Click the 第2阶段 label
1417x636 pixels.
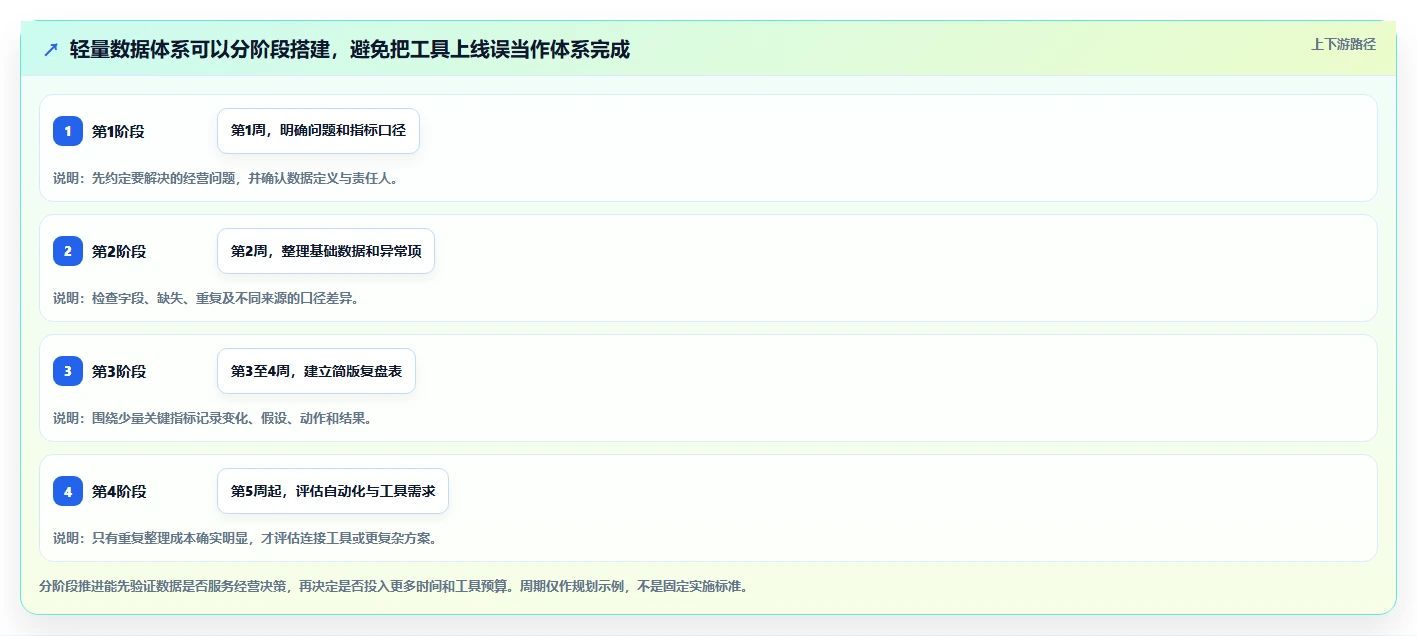pos(119,251)
